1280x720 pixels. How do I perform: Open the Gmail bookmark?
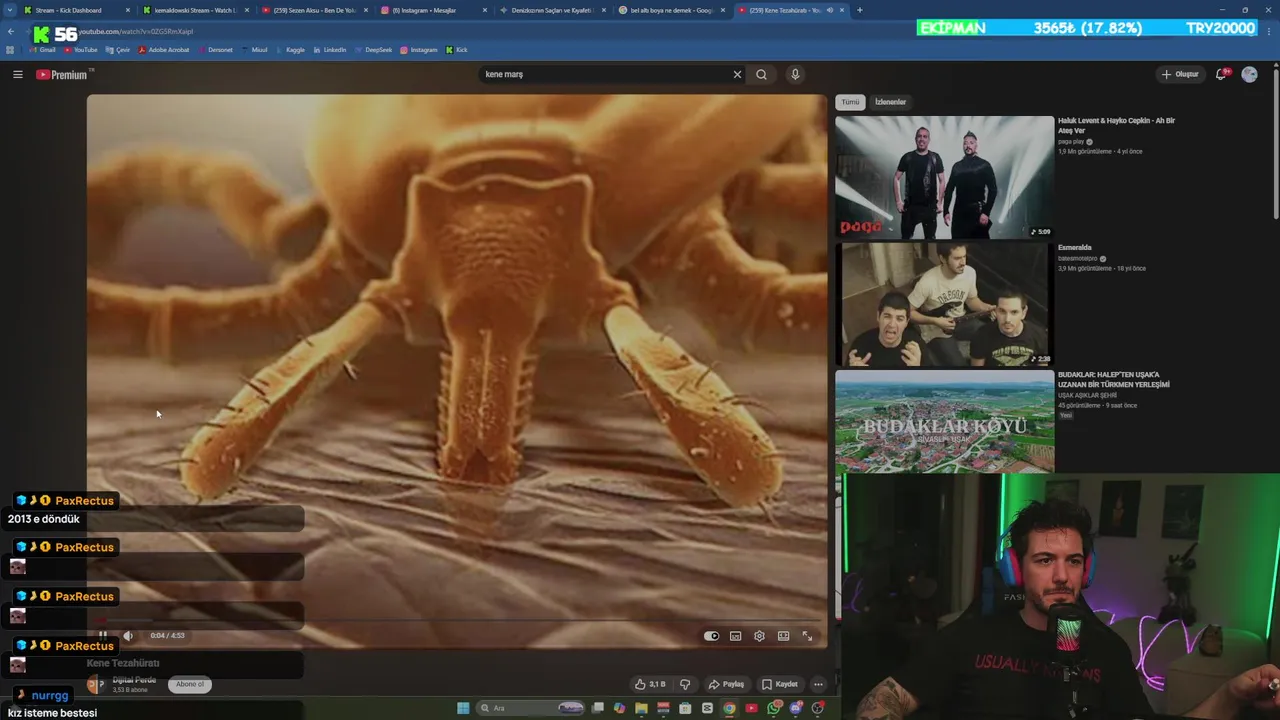pyautogui.click(x=42, y=50)
